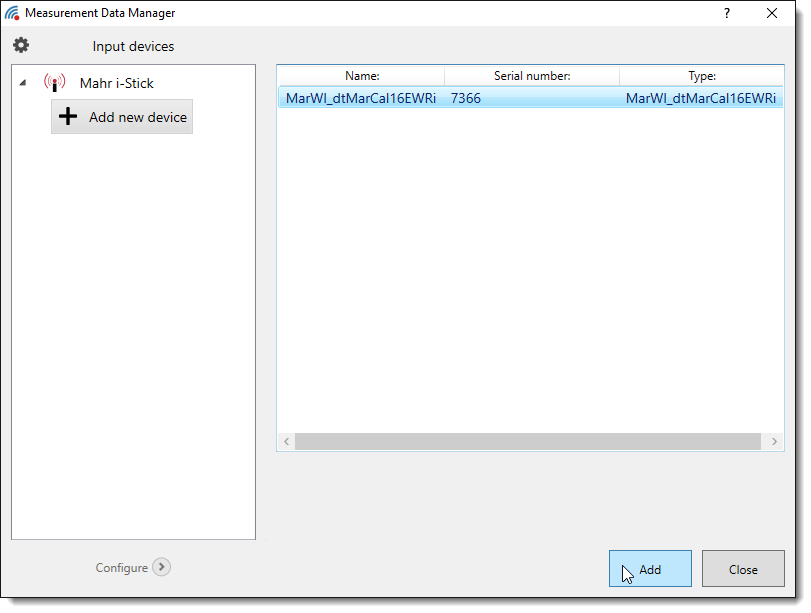Open the help question mark in title bar
This screenshot has height=613, width=811.
[x=726, y=13]
